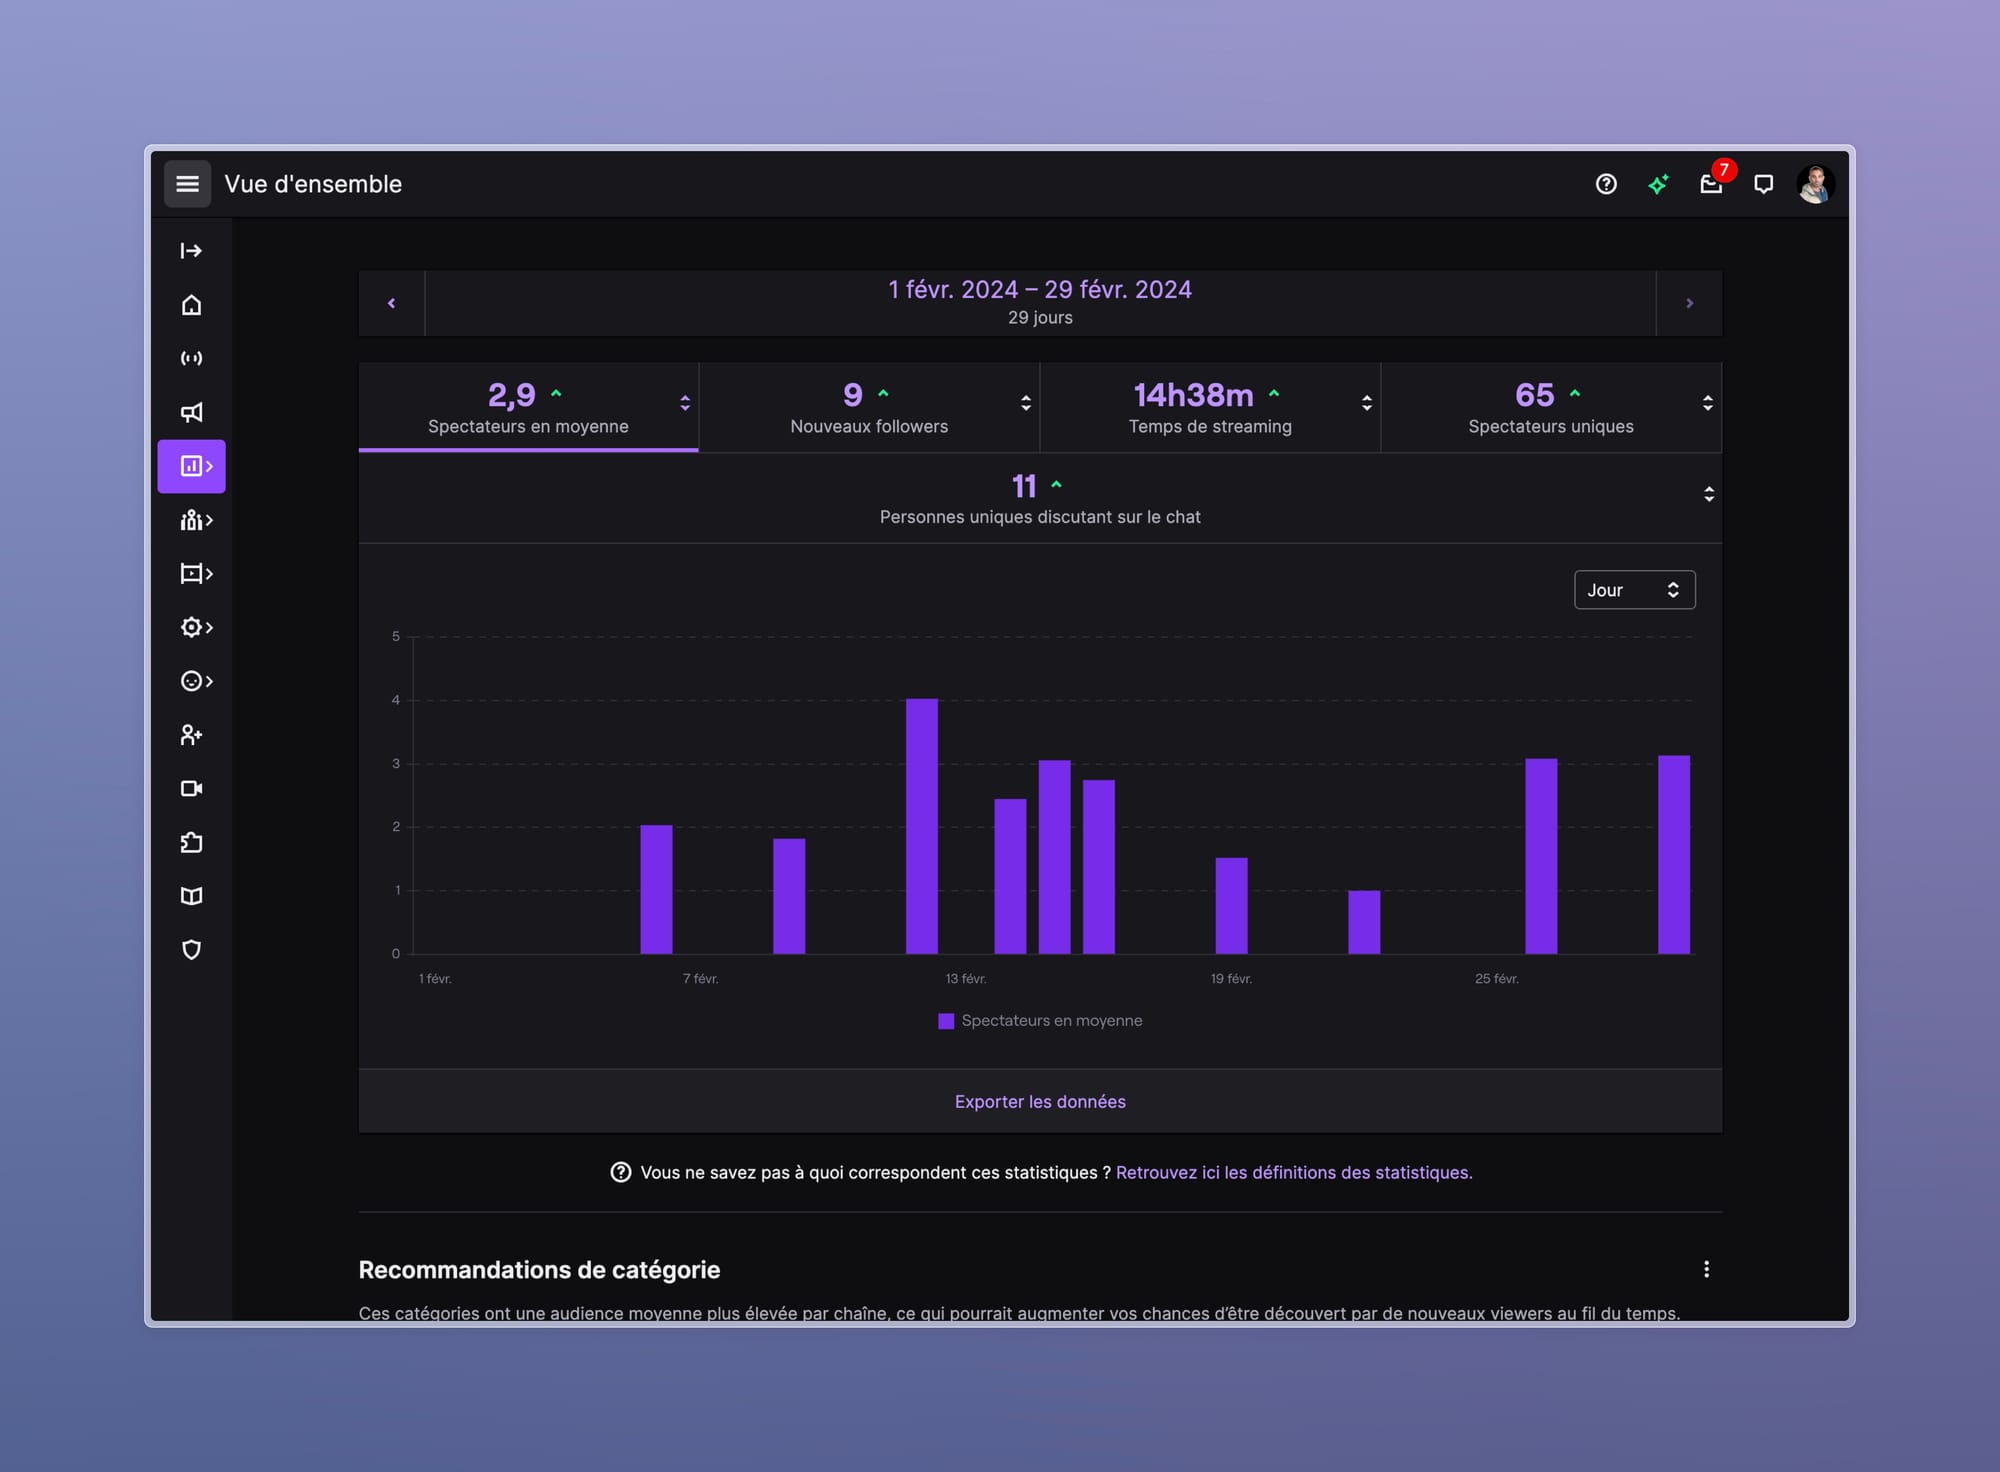Viewport: 2000px width, 1472px height.
Task: Select the Analytics chart sidebar icon
Action: (191, 466)
